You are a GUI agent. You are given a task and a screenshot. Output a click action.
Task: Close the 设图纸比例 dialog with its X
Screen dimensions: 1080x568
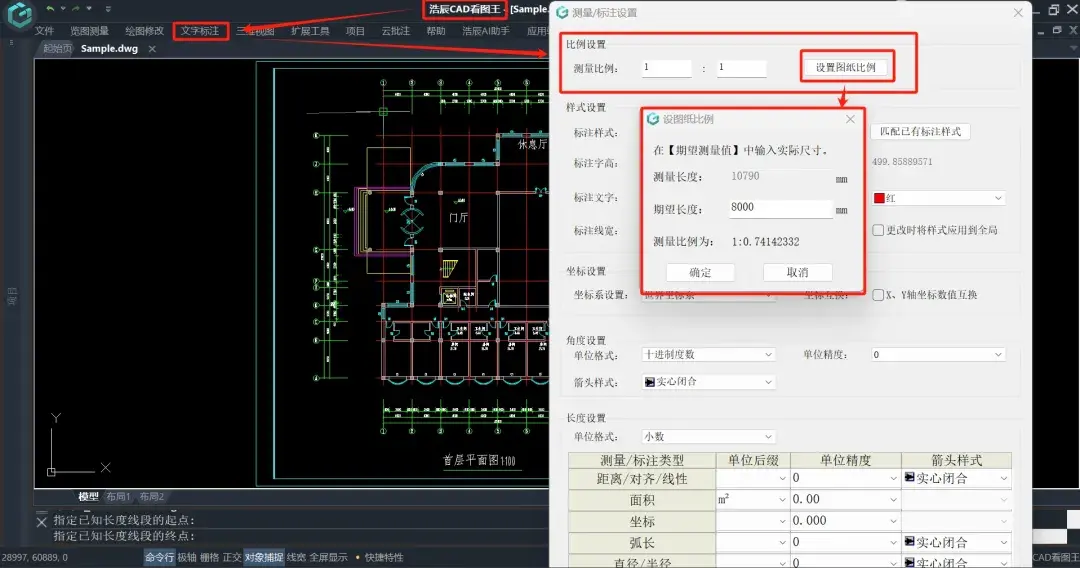851,119
